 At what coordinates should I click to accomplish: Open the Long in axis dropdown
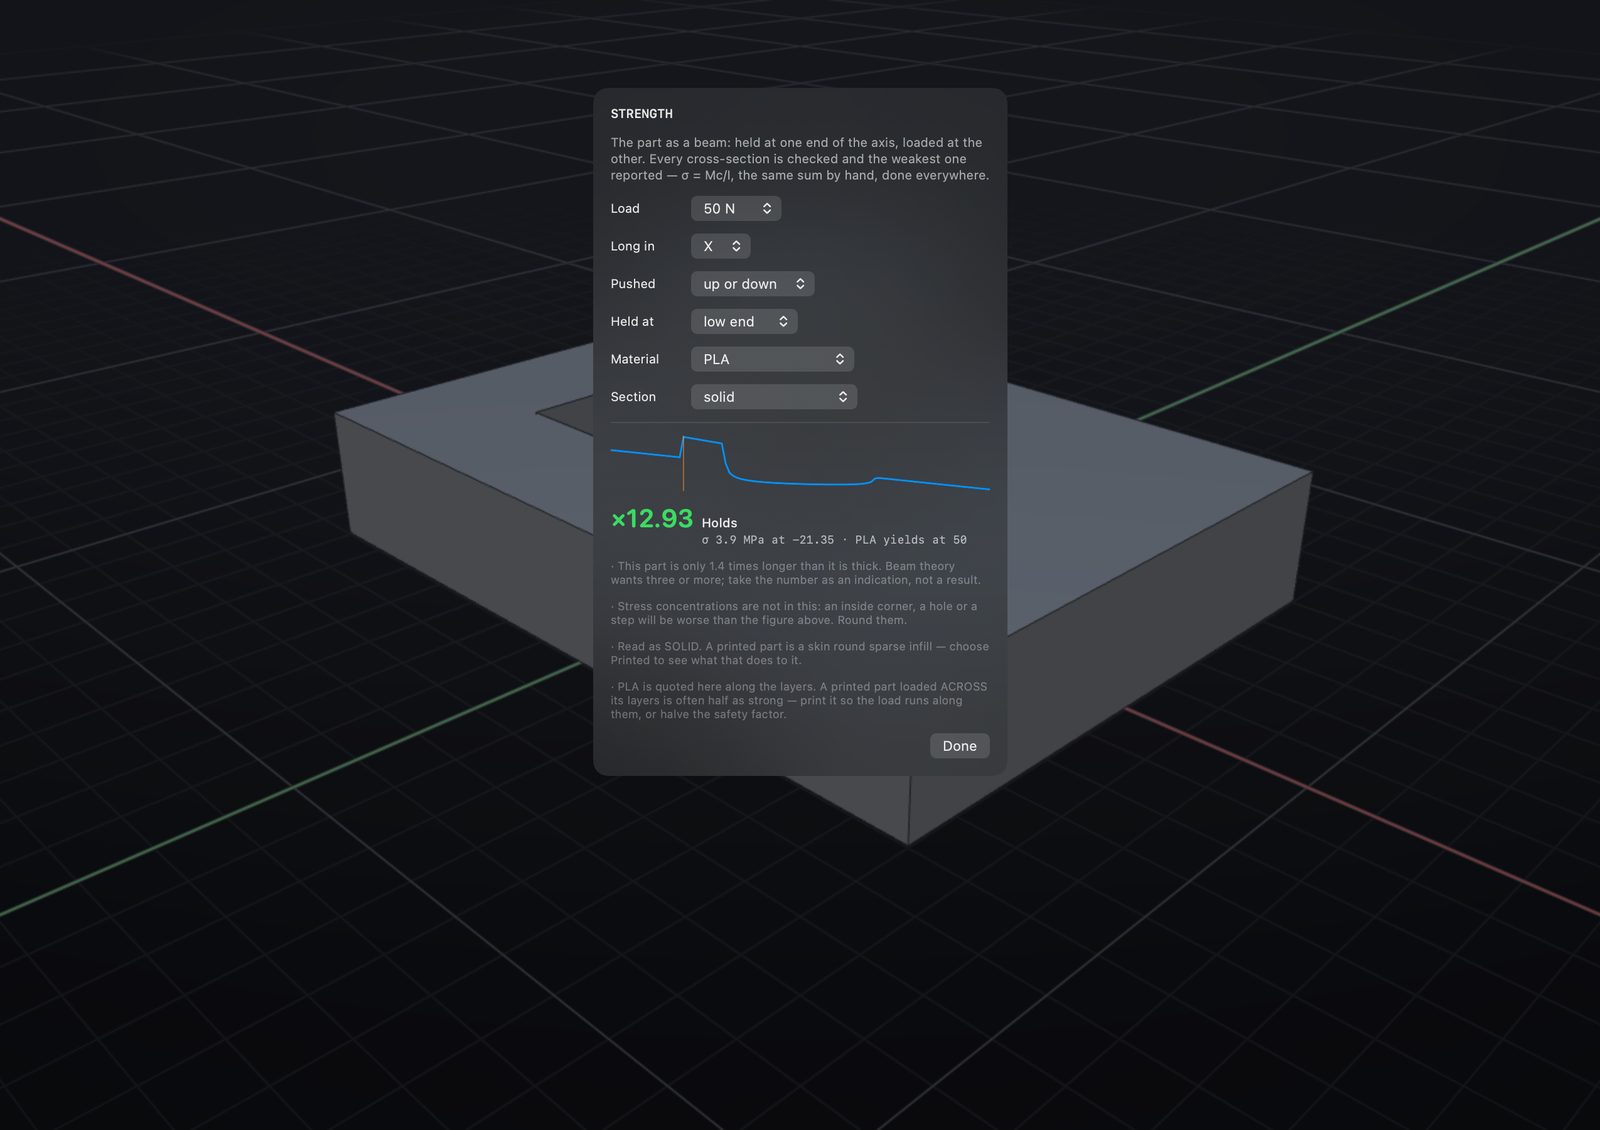[x=720, y=246]
